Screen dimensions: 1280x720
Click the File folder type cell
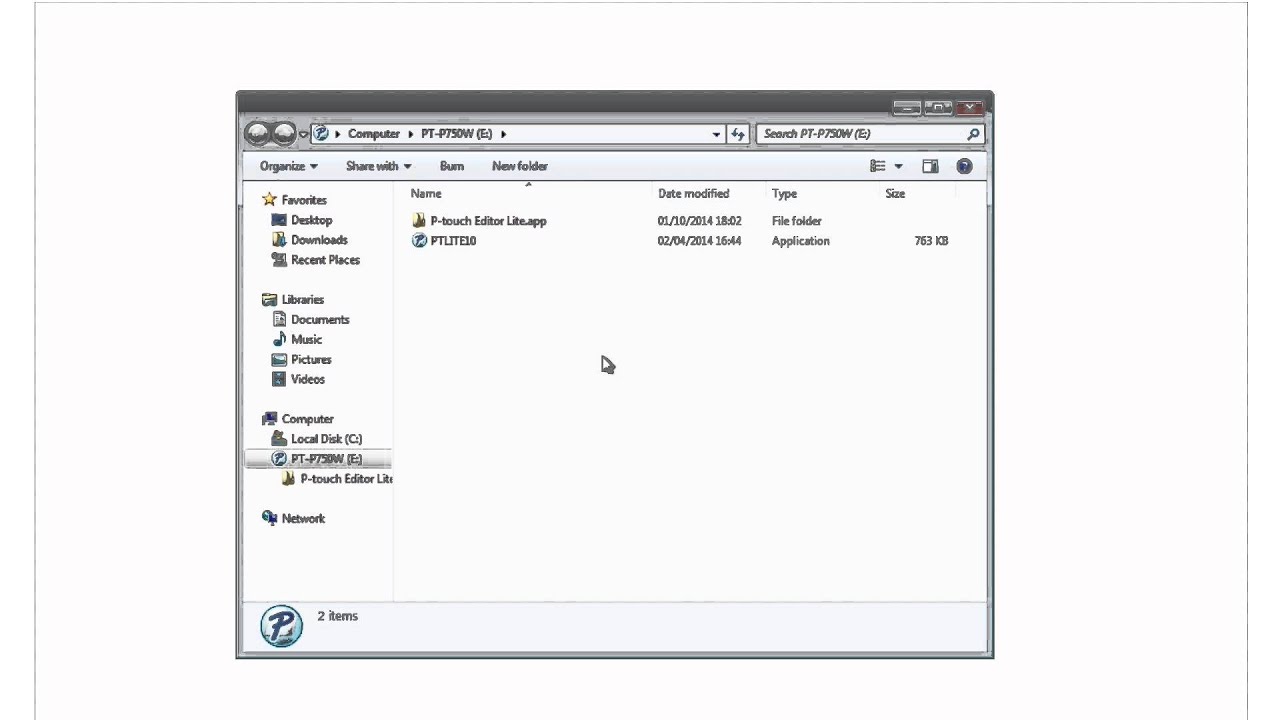coord(797,221)
